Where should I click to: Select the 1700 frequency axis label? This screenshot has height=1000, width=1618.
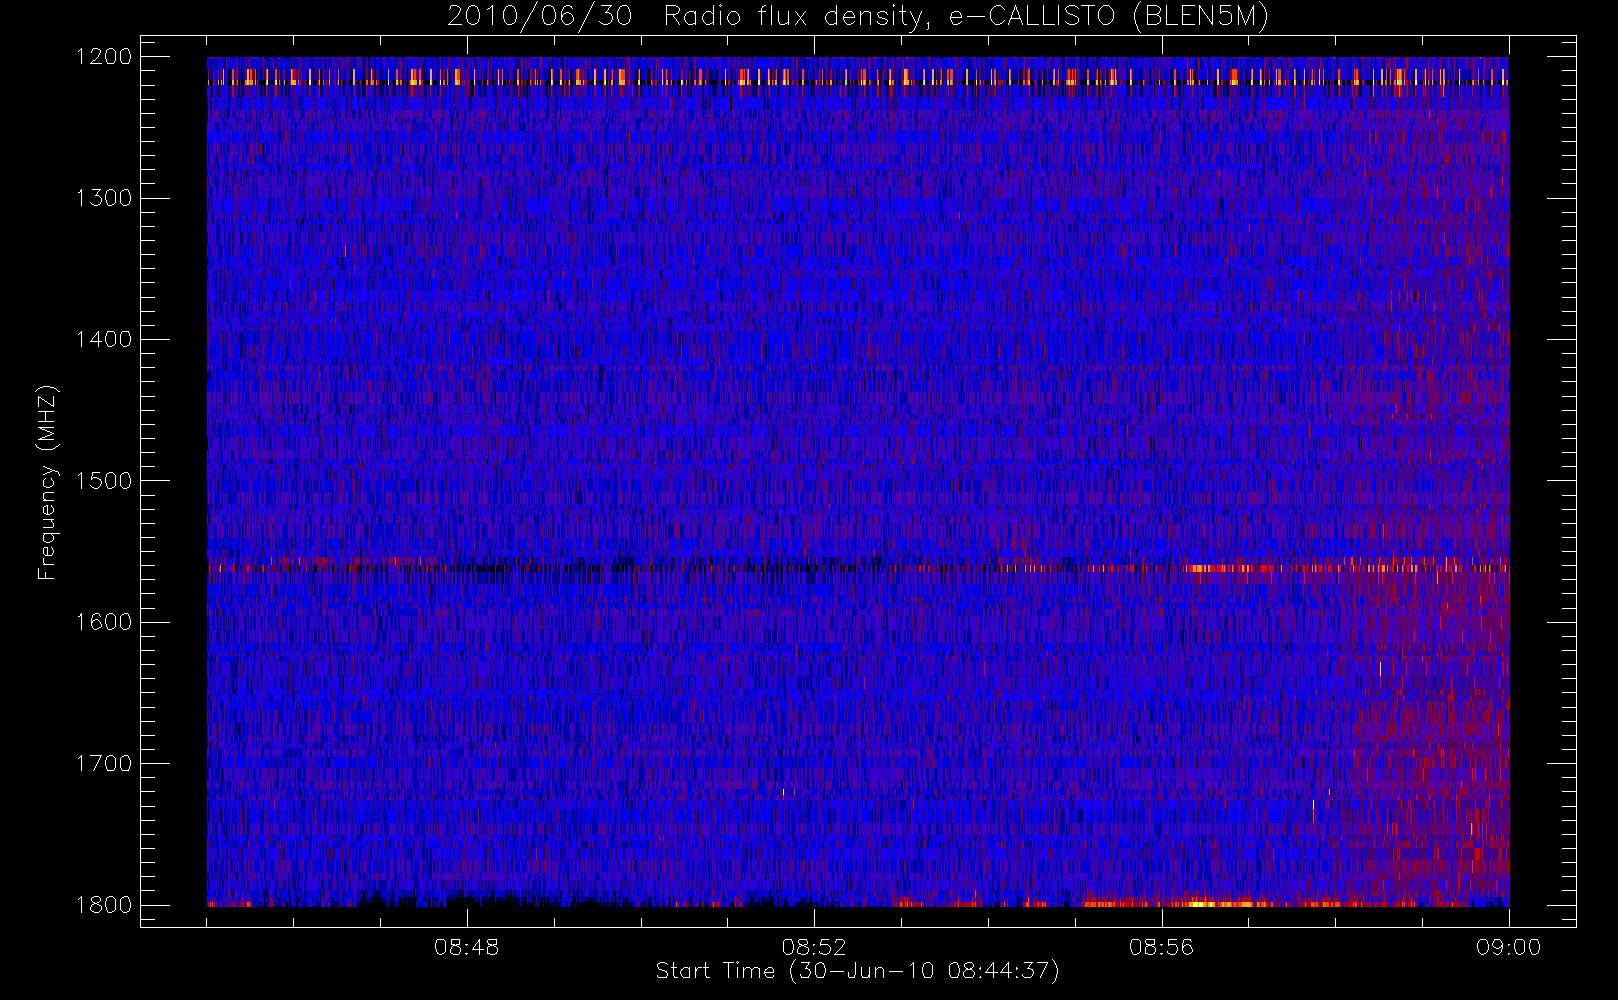pyautogui.click(x=104, y=763)
